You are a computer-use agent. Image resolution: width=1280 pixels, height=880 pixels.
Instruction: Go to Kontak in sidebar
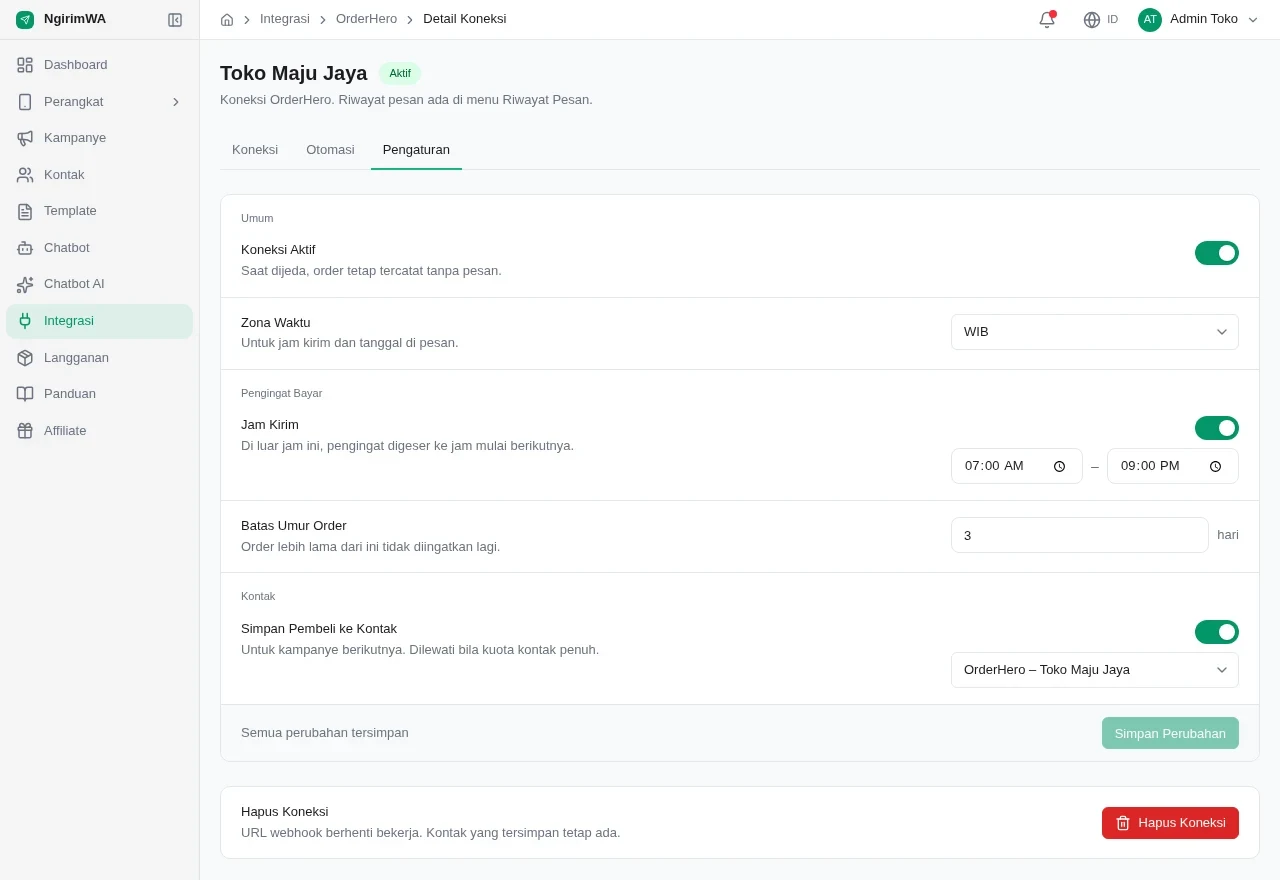(x=99, y=175)
